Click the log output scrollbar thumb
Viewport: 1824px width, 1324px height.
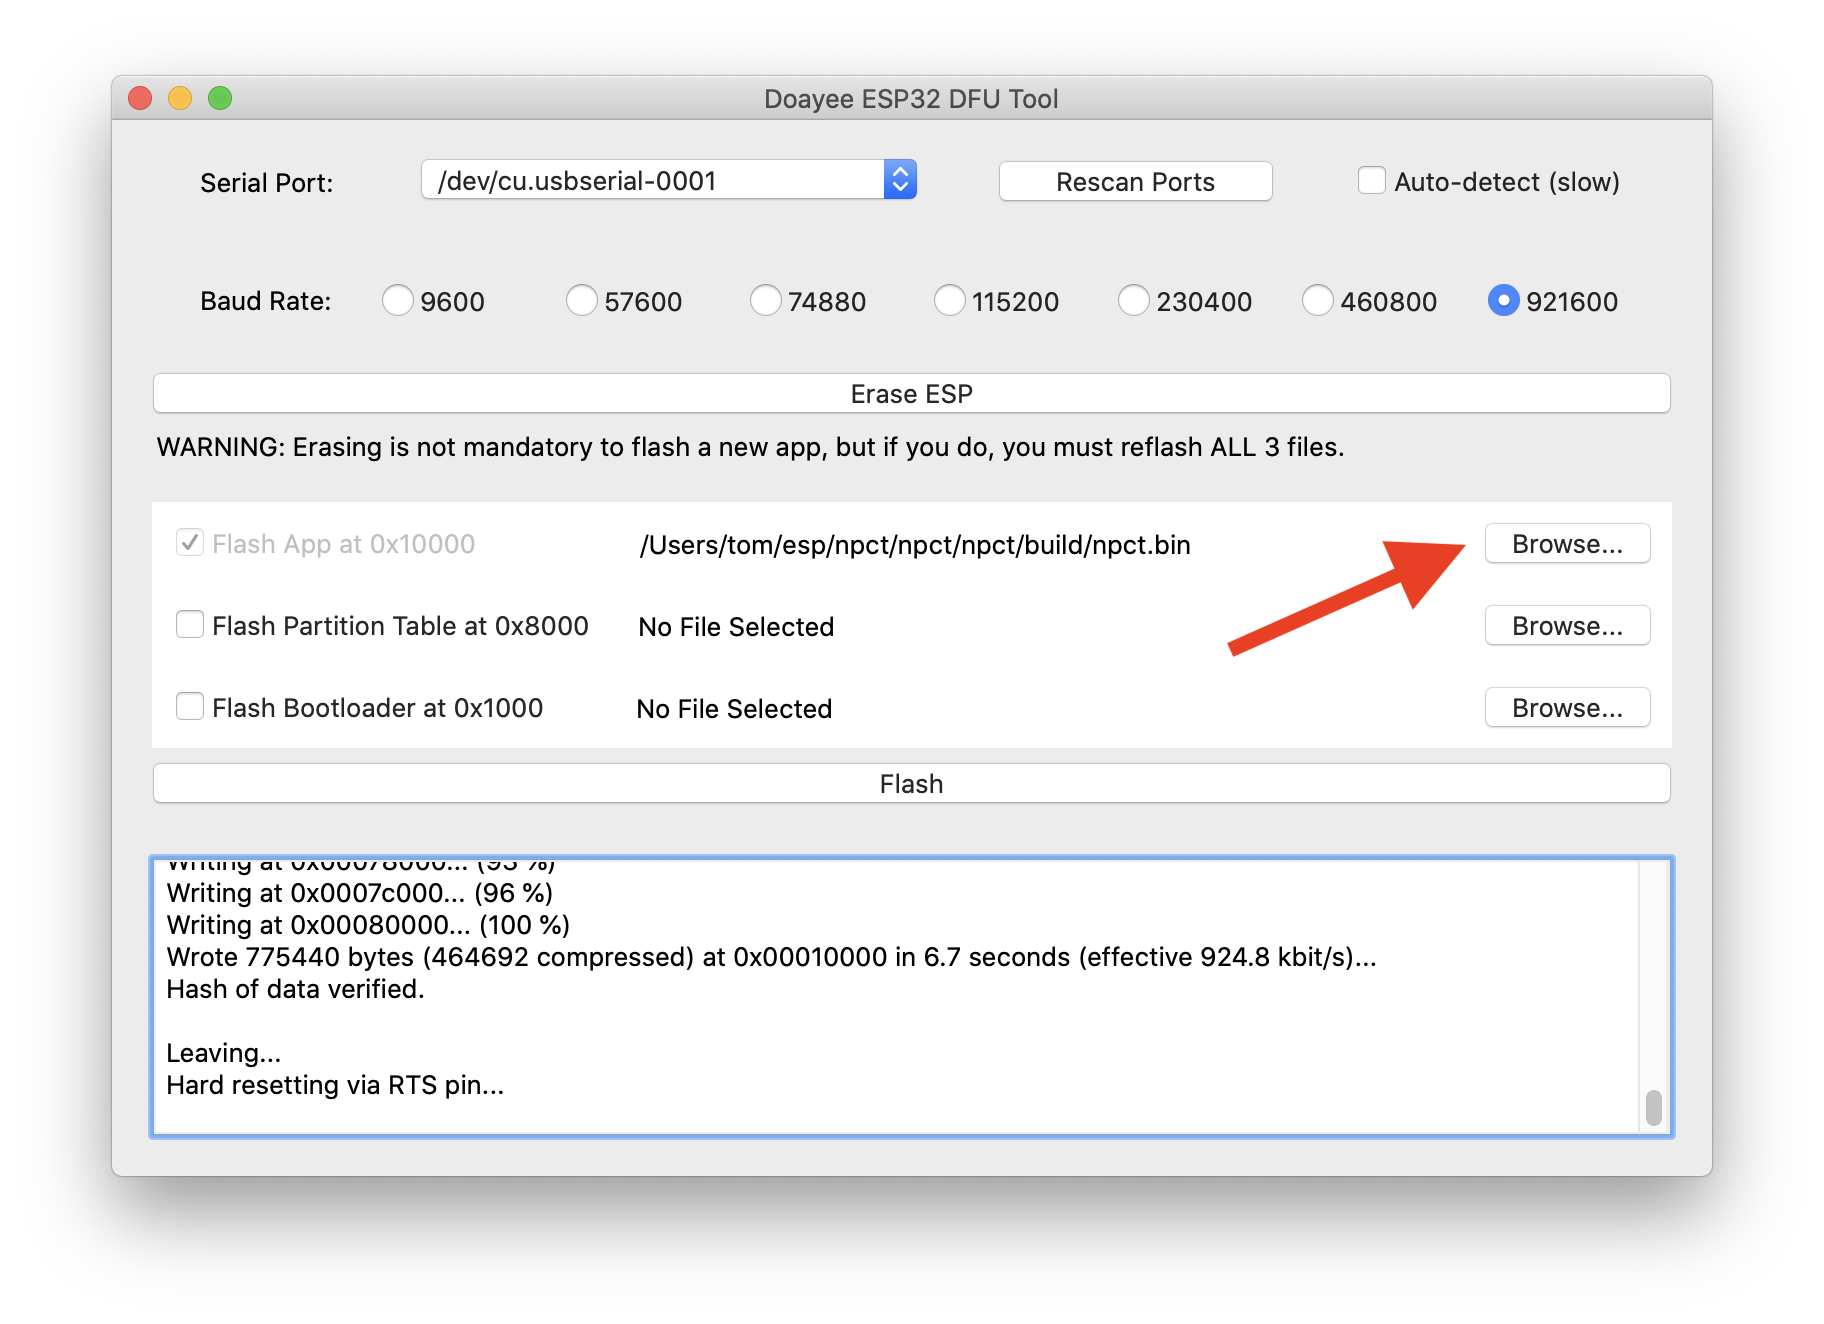tap(1654, 1108)
